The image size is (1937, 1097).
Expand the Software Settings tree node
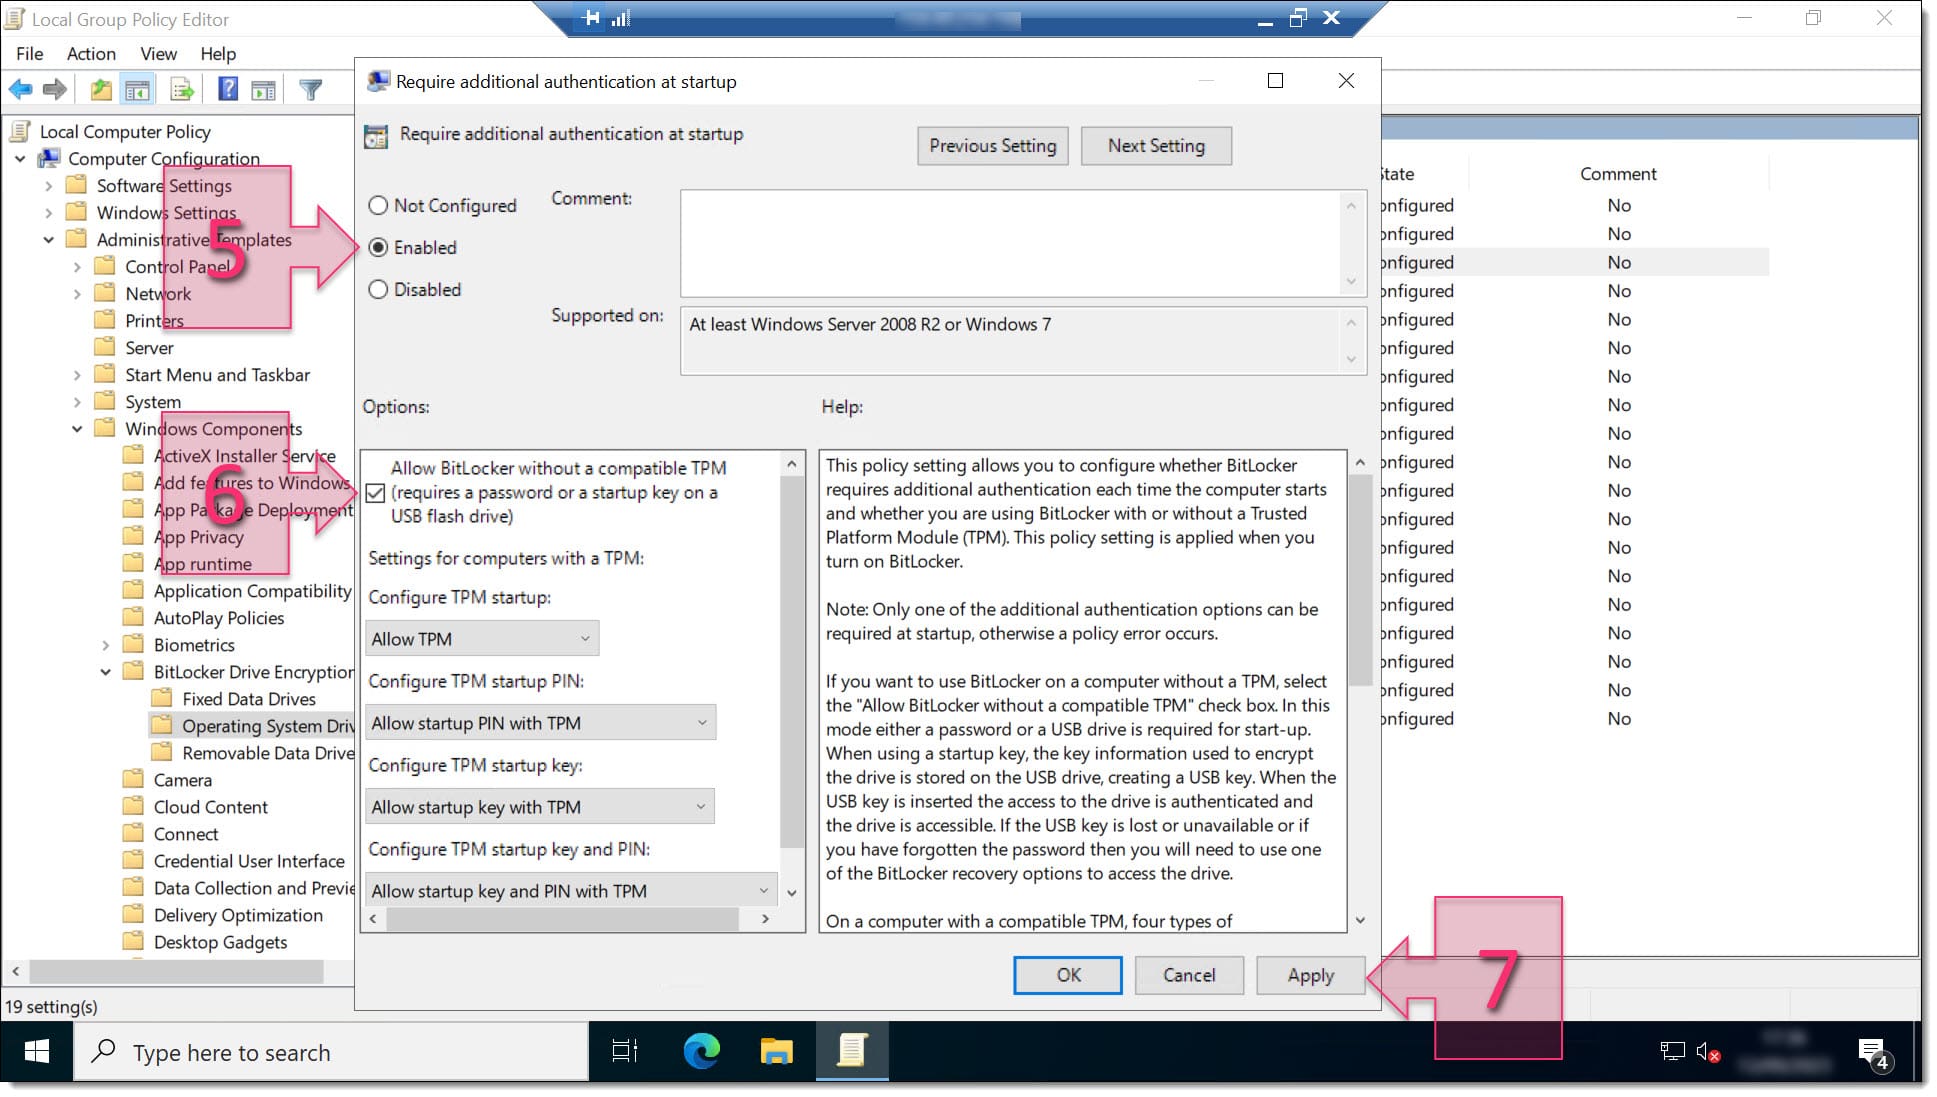pos(48,186)
